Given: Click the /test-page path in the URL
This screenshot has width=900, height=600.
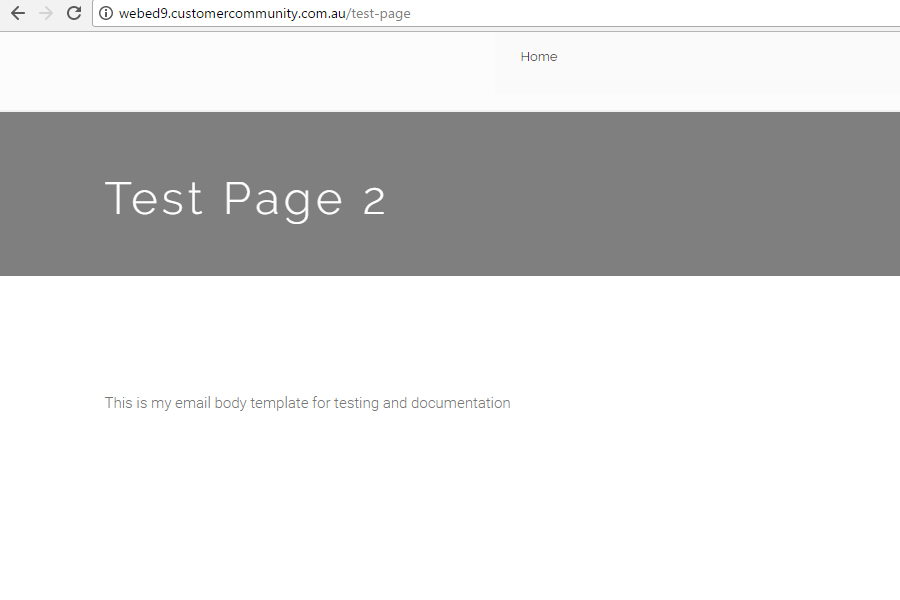Looking at the screenshot, I should [379, 14].
